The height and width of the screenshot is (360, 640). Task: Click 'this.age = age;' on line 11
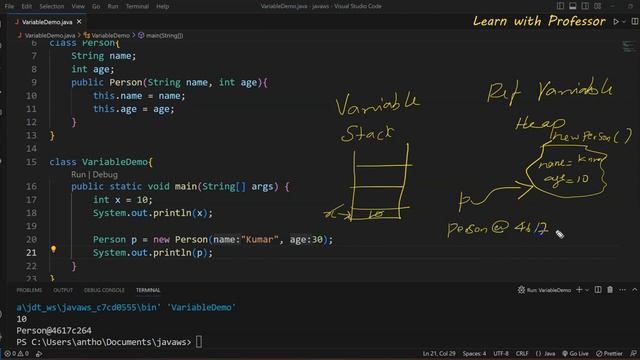133,109
